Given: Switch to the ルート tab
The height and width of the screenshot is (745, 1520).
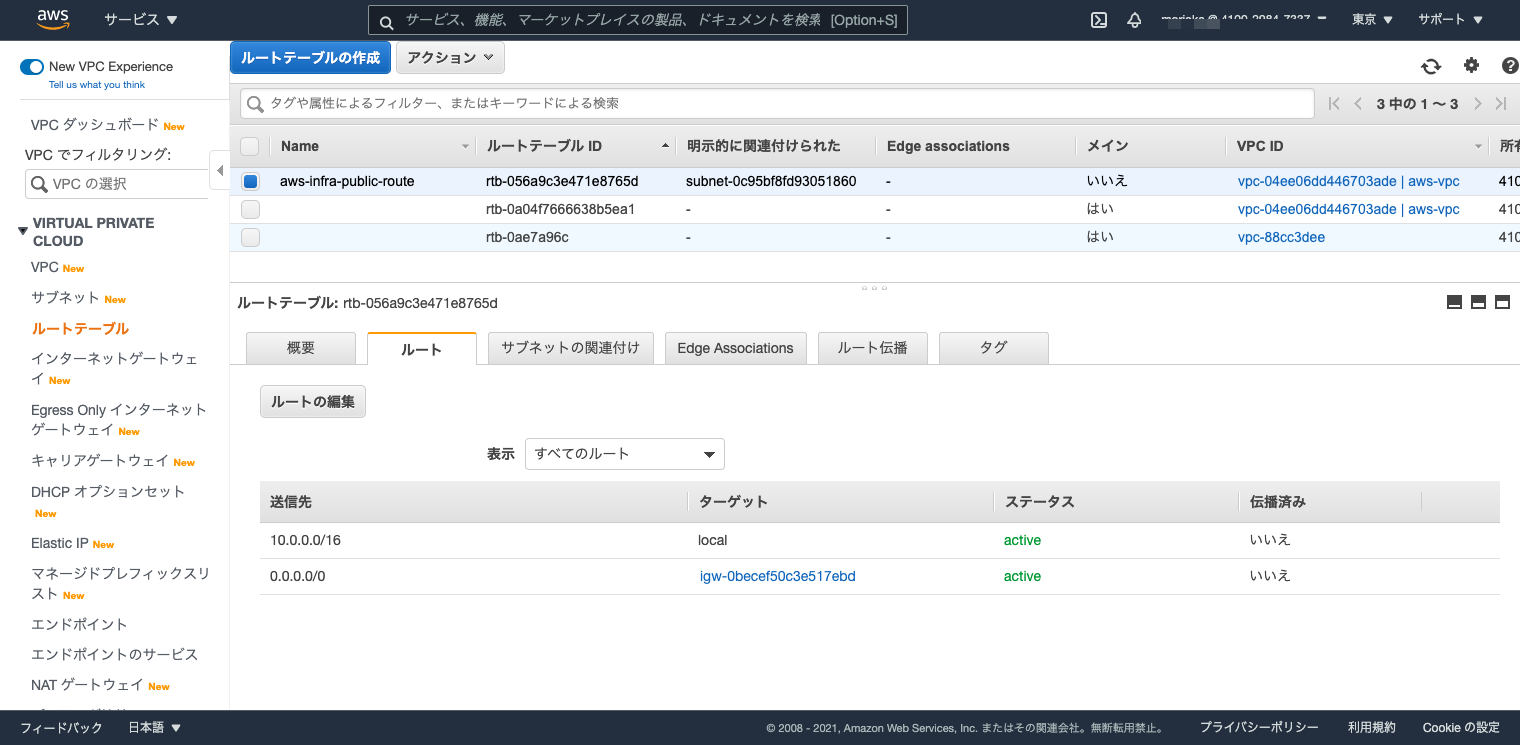Looking at the screenshot, I should 422,349.
